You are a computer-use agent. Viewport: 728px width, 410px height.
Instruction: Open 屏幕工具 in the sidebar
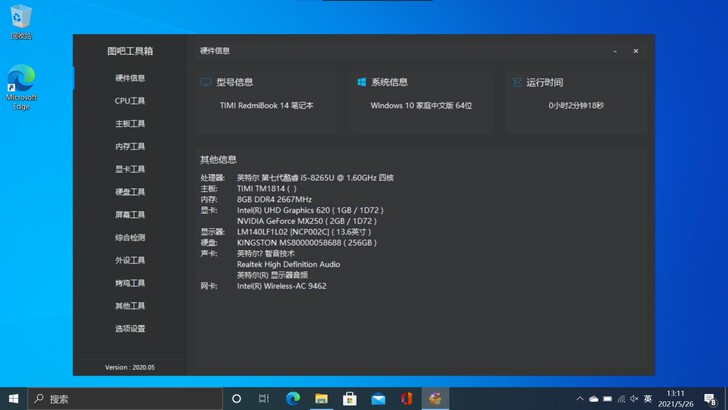(x=130, y=215)
